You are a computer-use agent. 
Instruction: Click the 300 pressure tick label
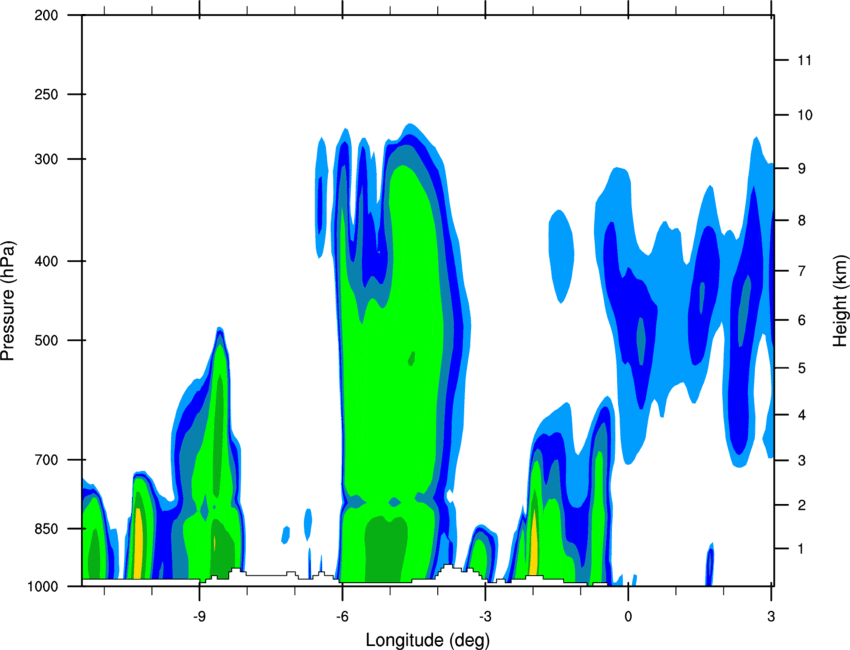click(x=46, y=159)
